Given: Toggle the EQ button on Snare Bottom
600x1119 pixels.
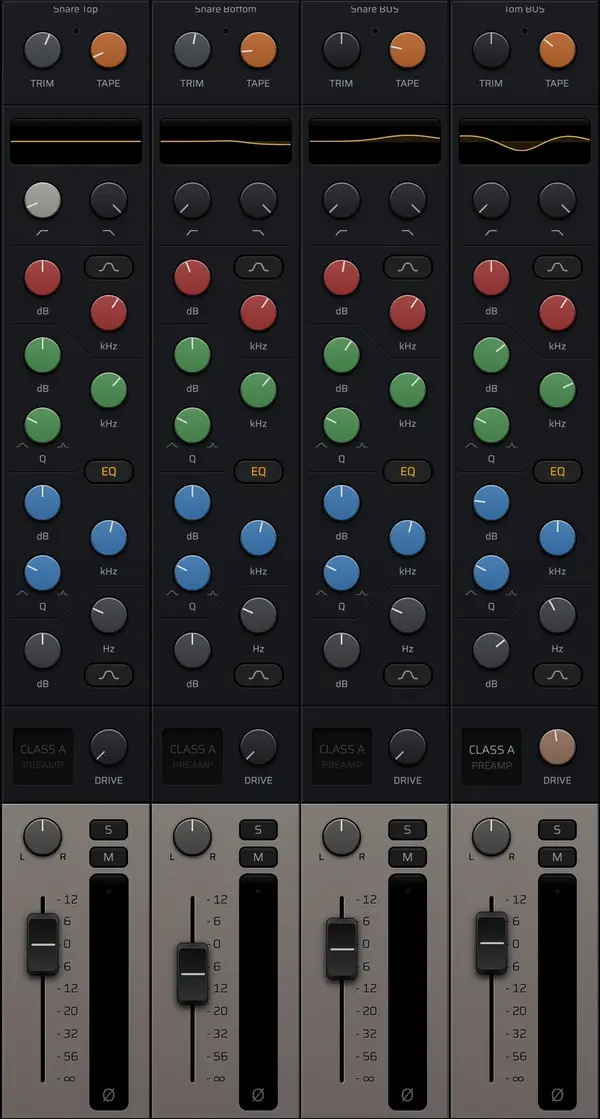Looking at the screenshot, I should [x=258, y=472].
